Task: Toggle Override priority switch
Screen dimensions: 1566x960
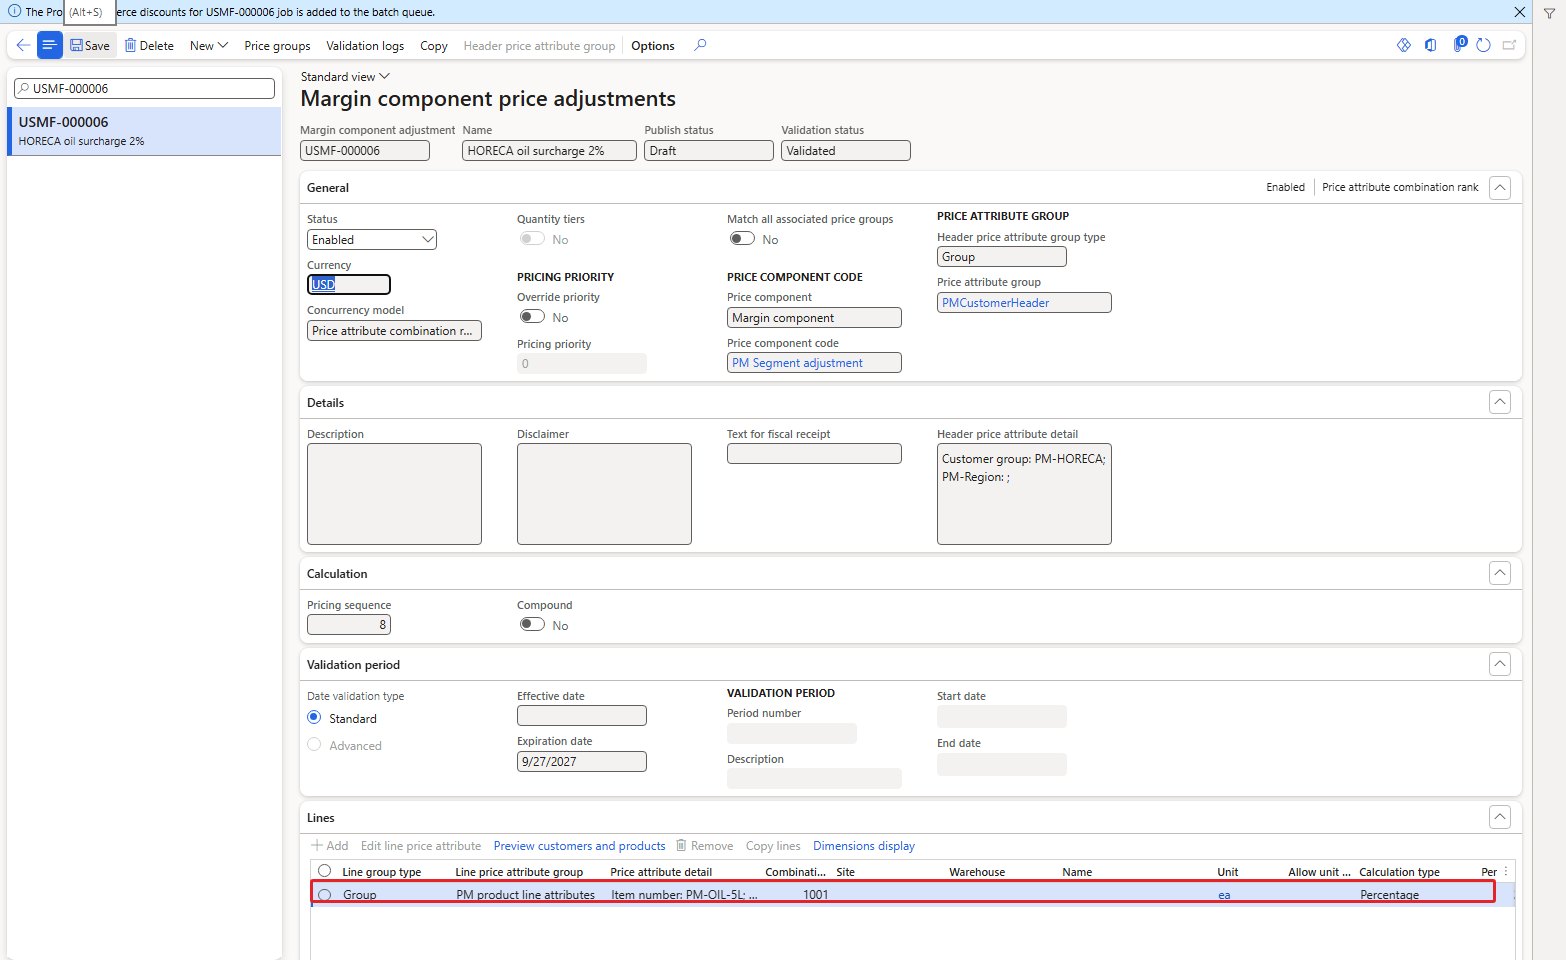Action: pyautogui.click(x=532, y=317)
